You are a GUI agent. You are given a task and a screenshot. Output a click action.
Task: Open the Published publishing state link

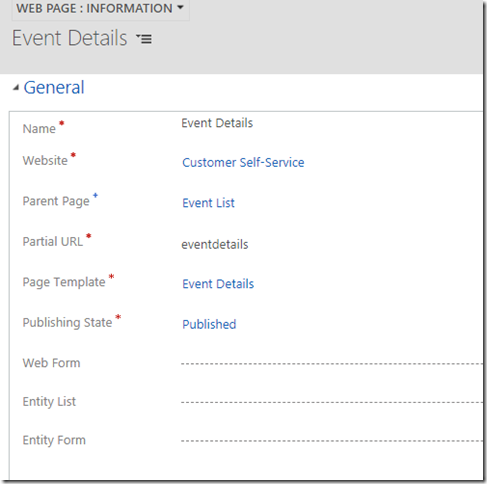209,324
